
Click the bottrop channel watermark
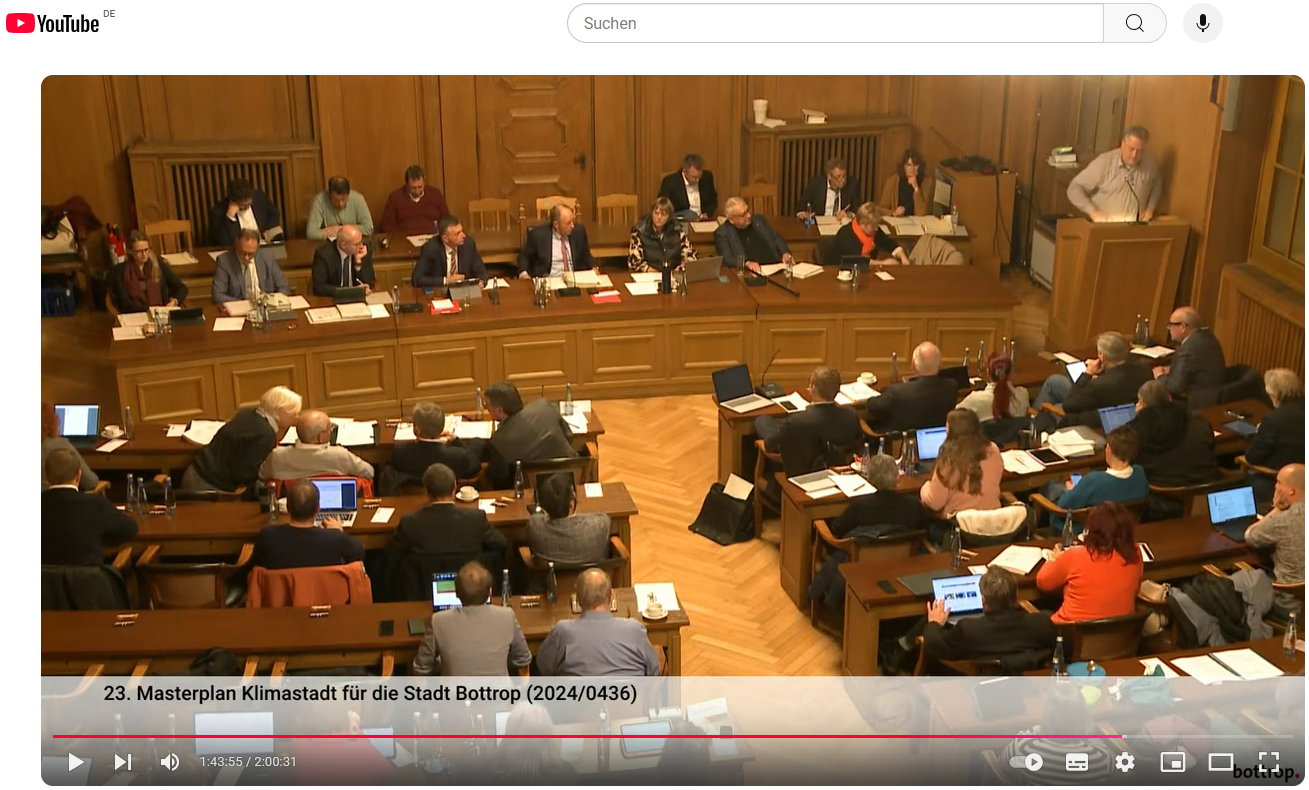coord(1263,772)
